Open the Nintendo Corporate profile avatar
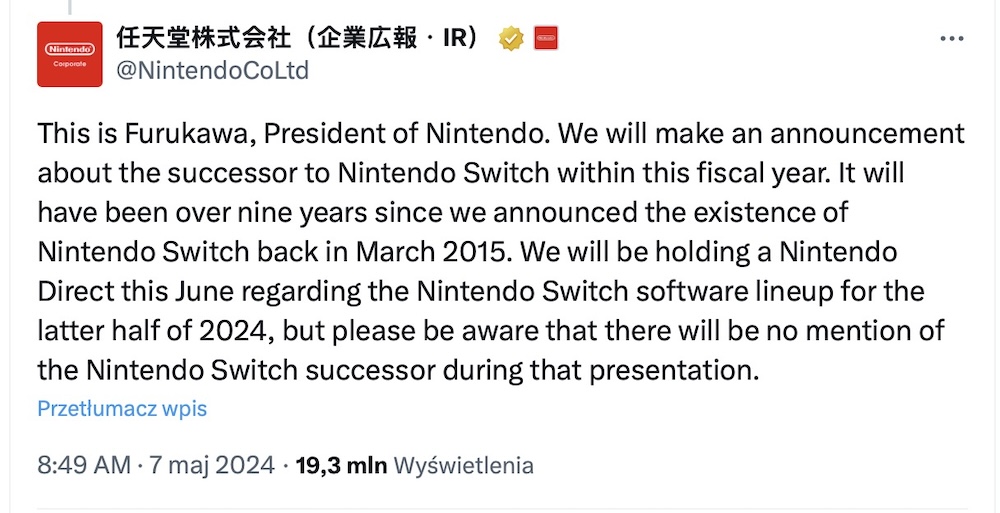This screenshot has height=513, width=1000. click(70, 54)
